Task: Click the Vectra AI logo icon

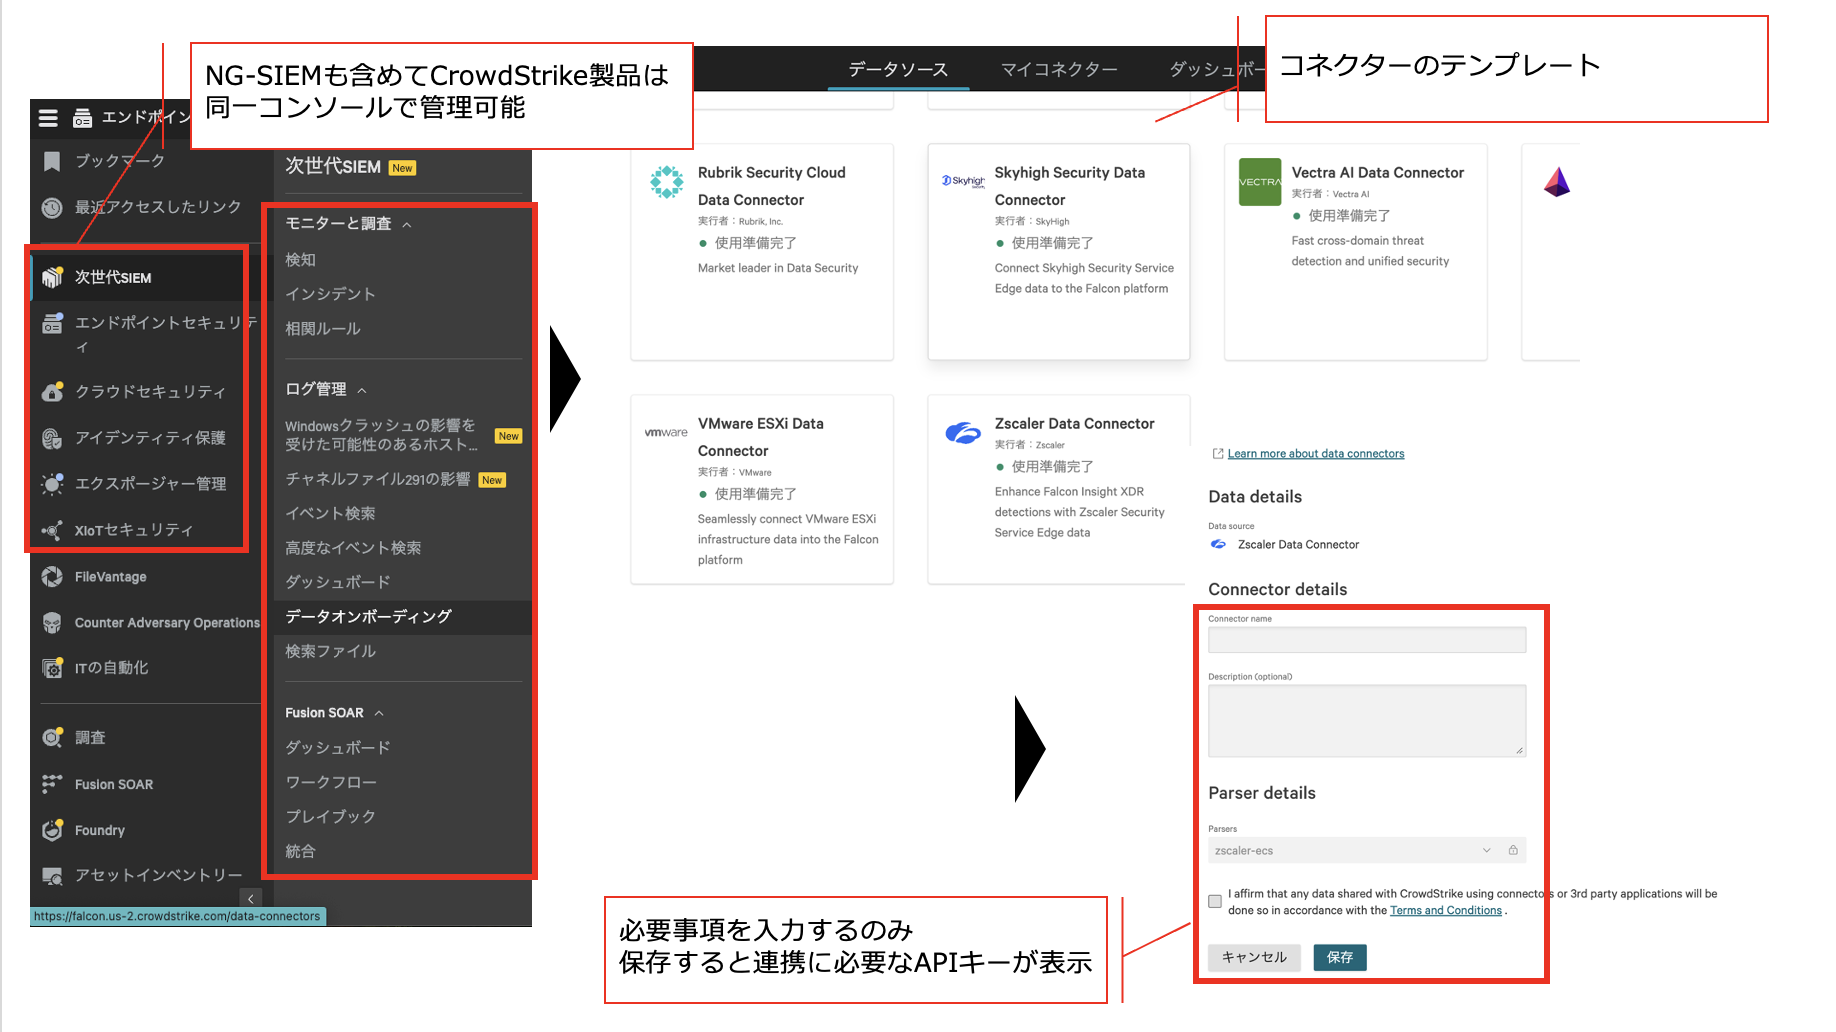Action: (x=1259, y=182)
